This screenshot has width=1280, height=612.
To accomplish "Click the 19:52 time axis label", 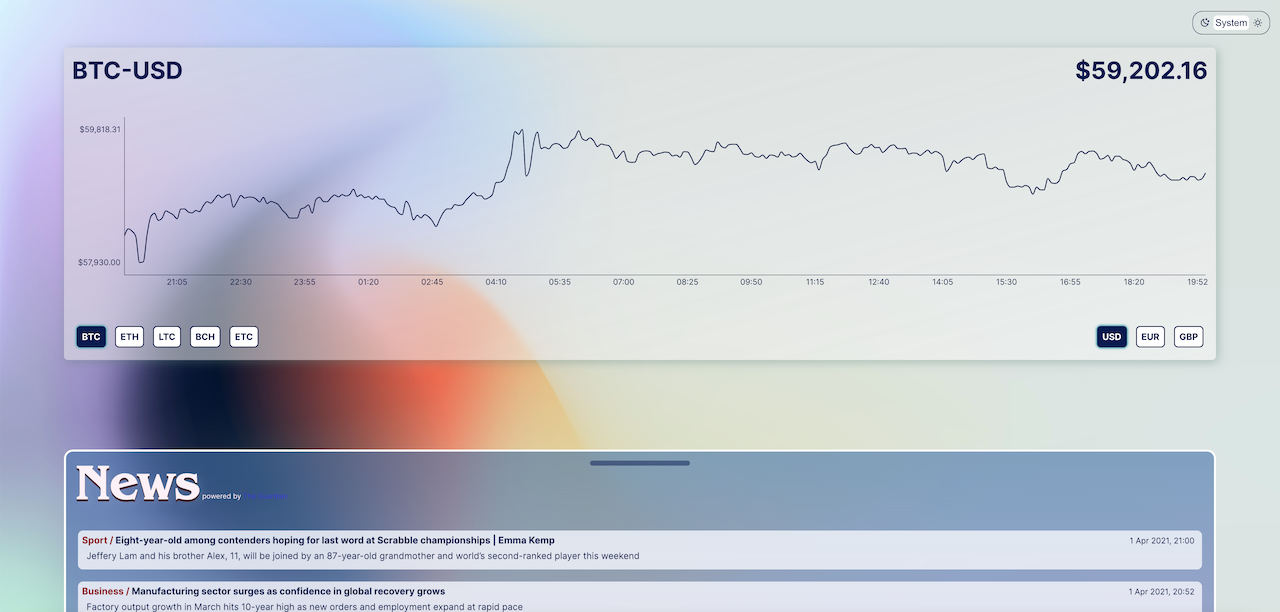I will pos(1197,282).
